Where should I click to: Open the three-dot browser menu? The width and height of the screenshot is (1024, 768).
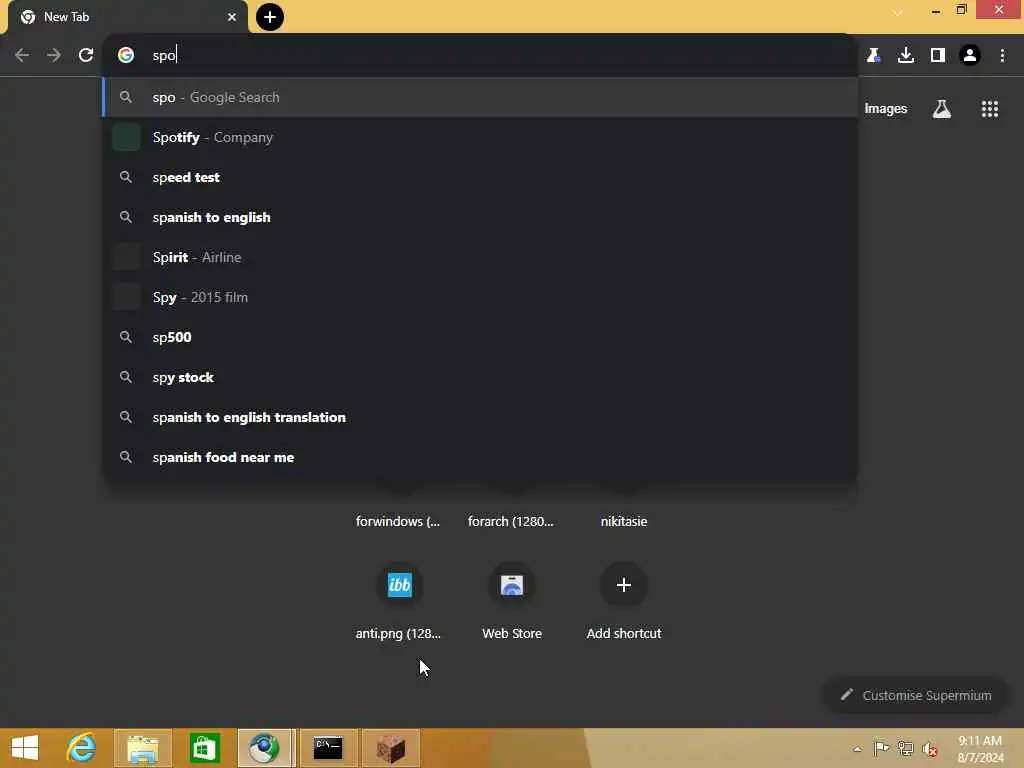point(1002,55)
